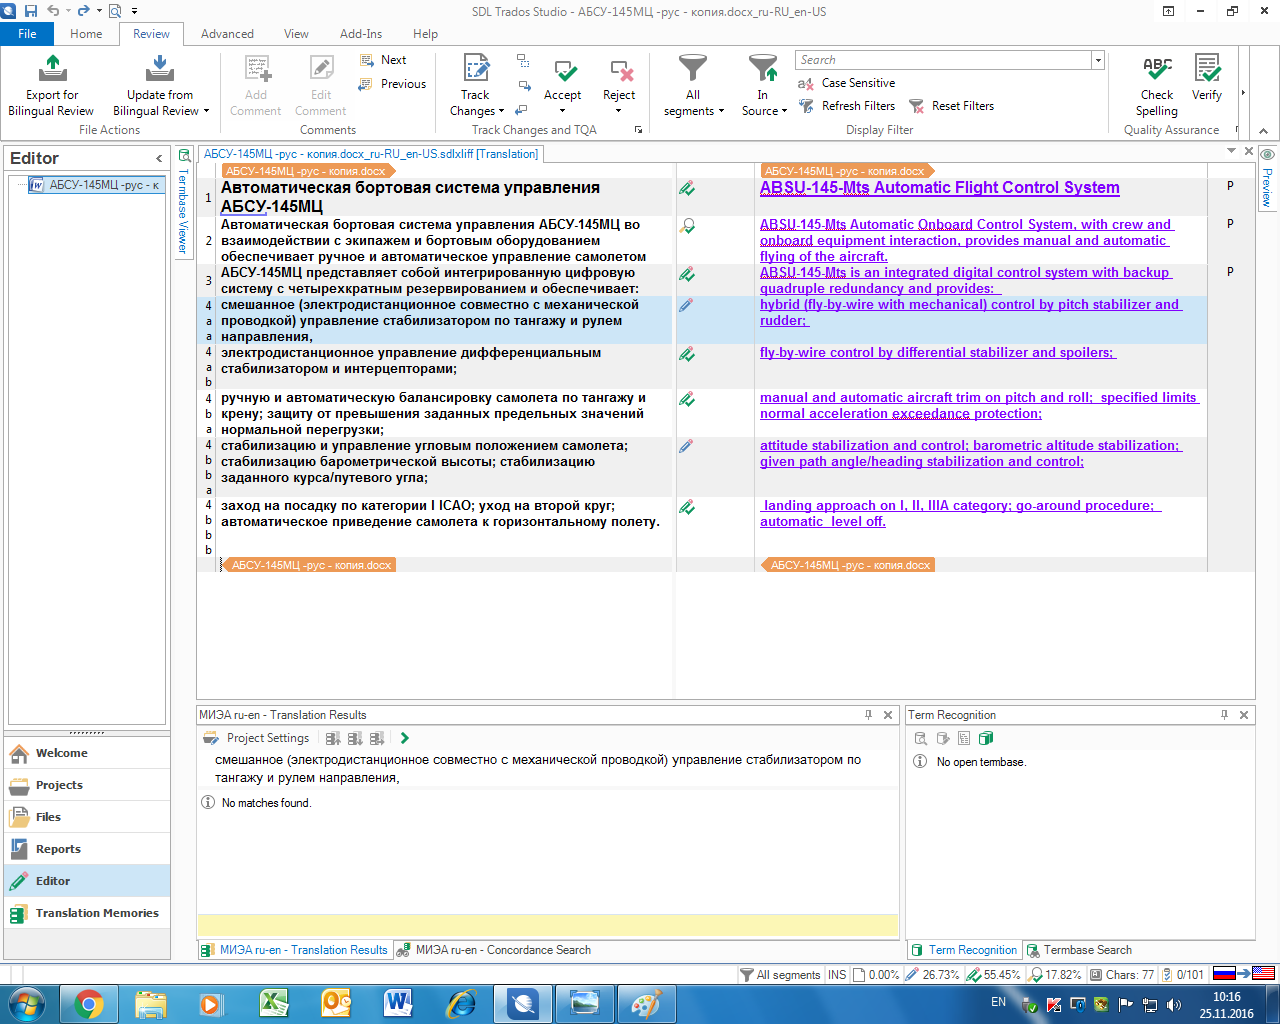The width and height of the screenshot is (1280, 1024).
Task: Click the In Source filter icon
Action: tap(763, 68)
